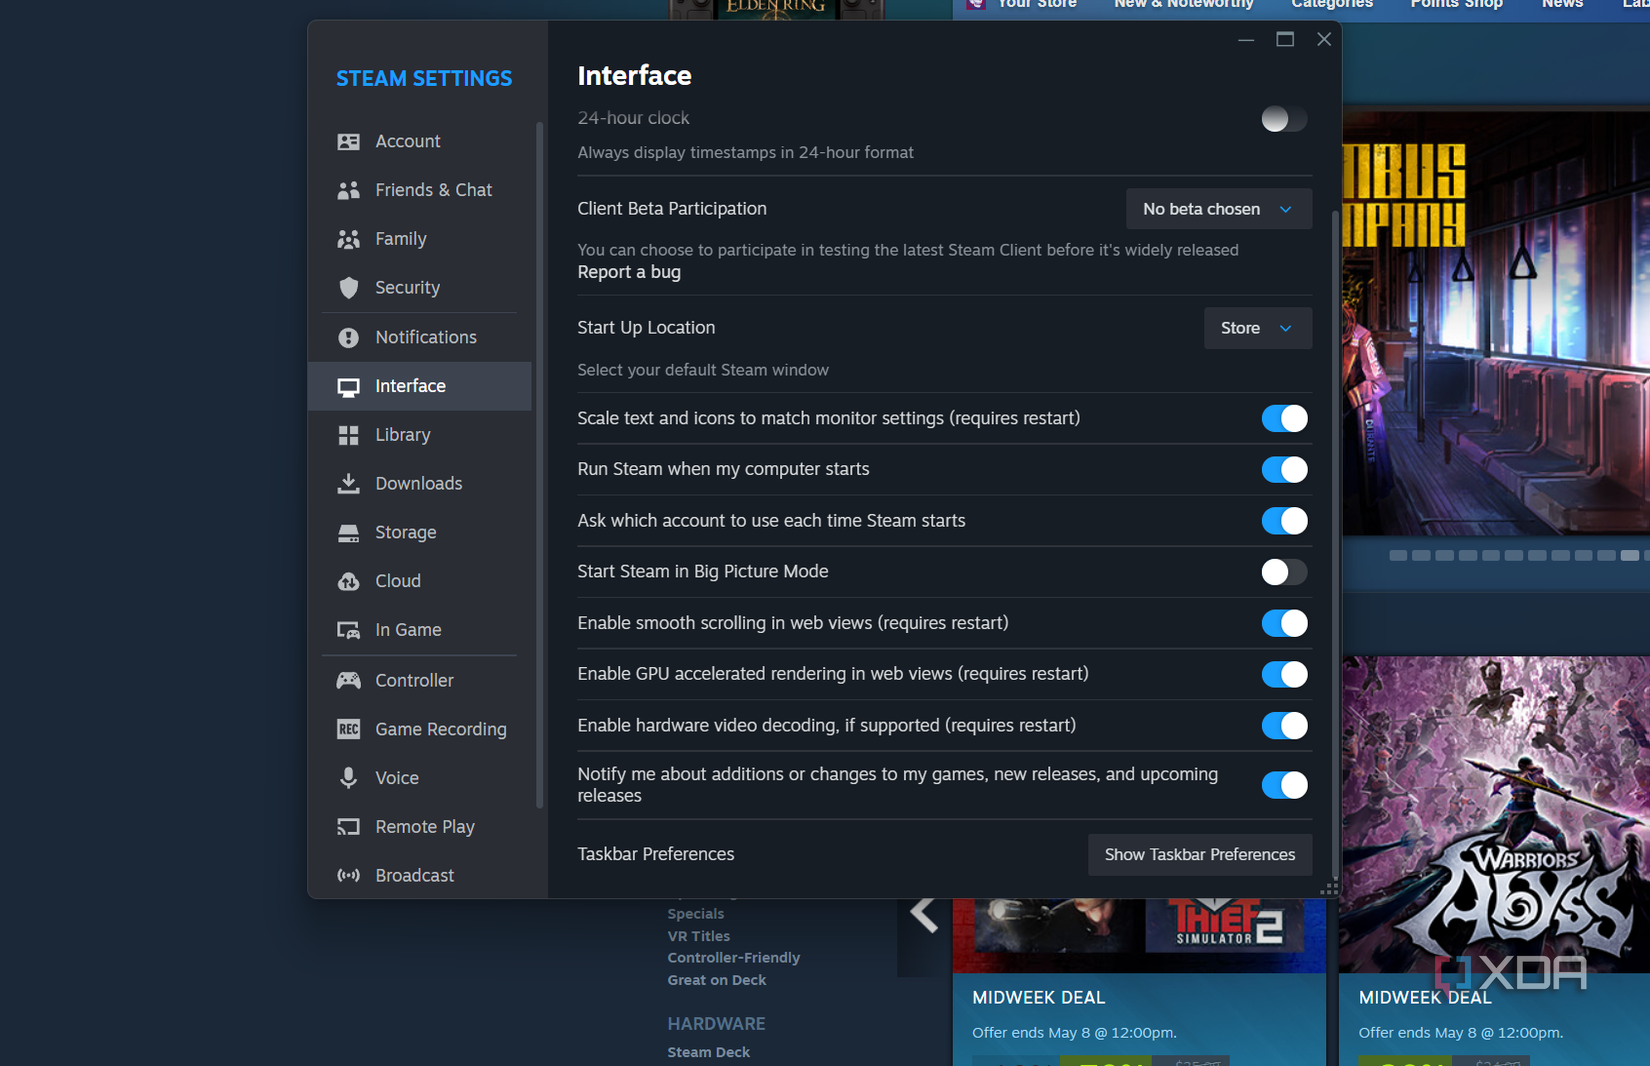This screenshot has width=1650, height=1066.
Task: Open the Downloads settings section
Action: (x=420, y=484)
